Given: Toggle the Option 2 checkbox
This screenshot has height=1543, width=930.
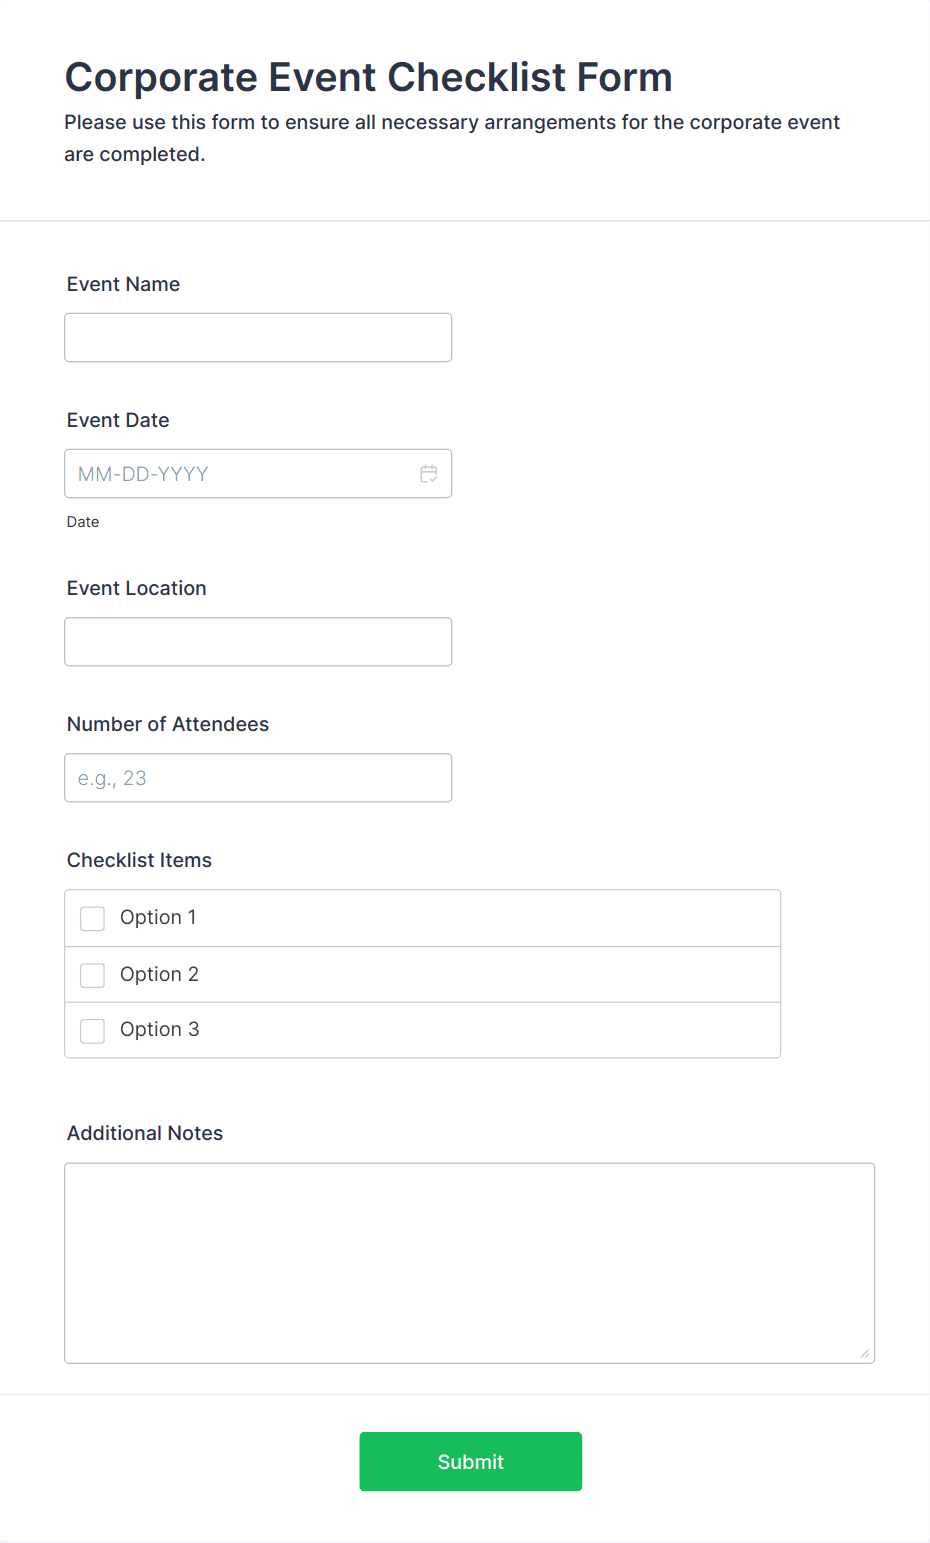Looking at the screenshot, I should pyautogui.click(x=93, y=975).
